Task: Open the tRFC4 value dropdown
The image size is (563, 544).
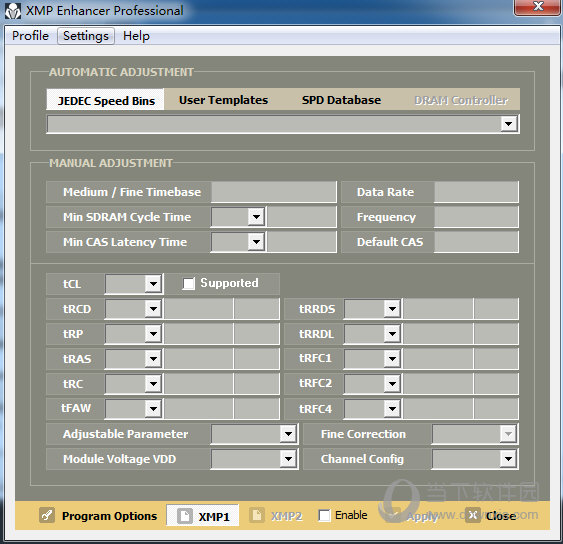Action: 392,409
